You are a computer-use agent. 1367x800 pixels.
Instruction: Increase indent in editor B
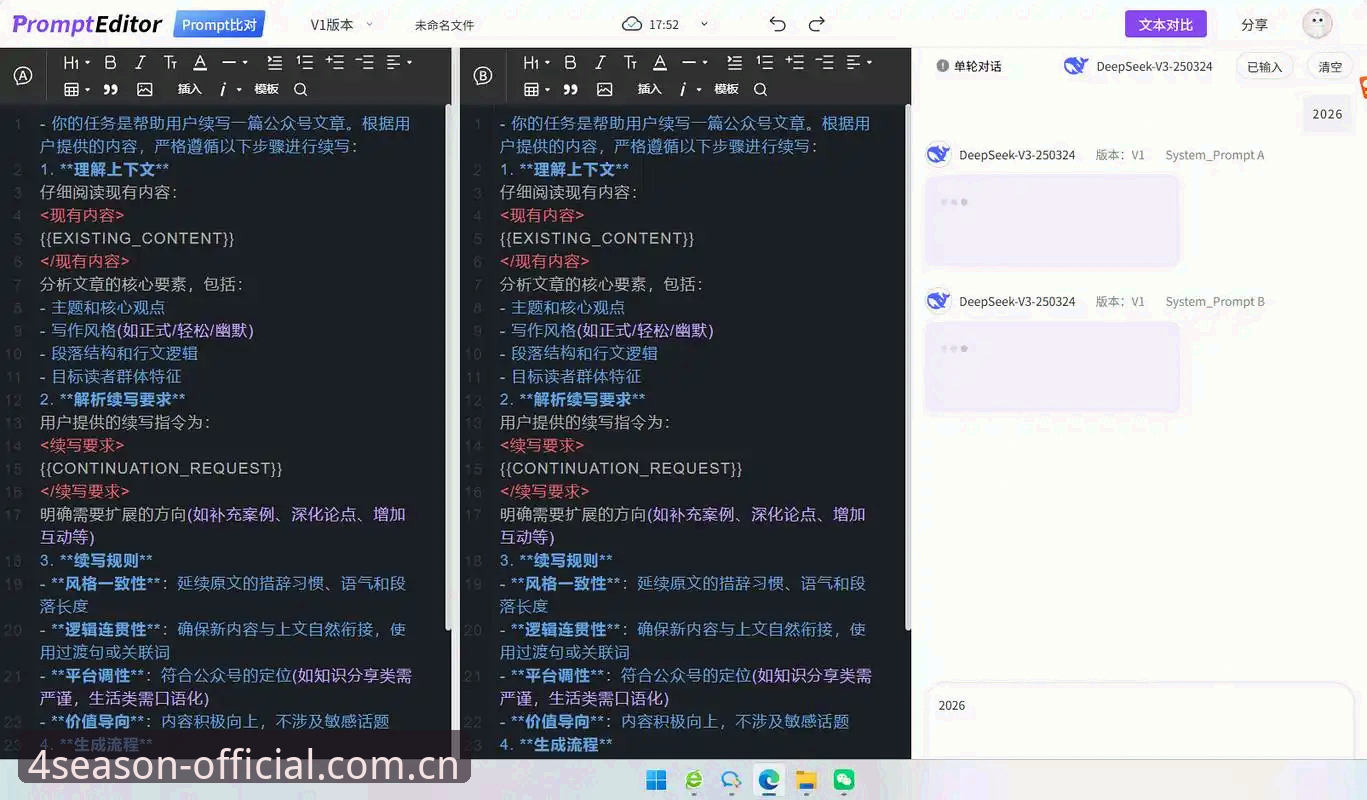[795, 62]
